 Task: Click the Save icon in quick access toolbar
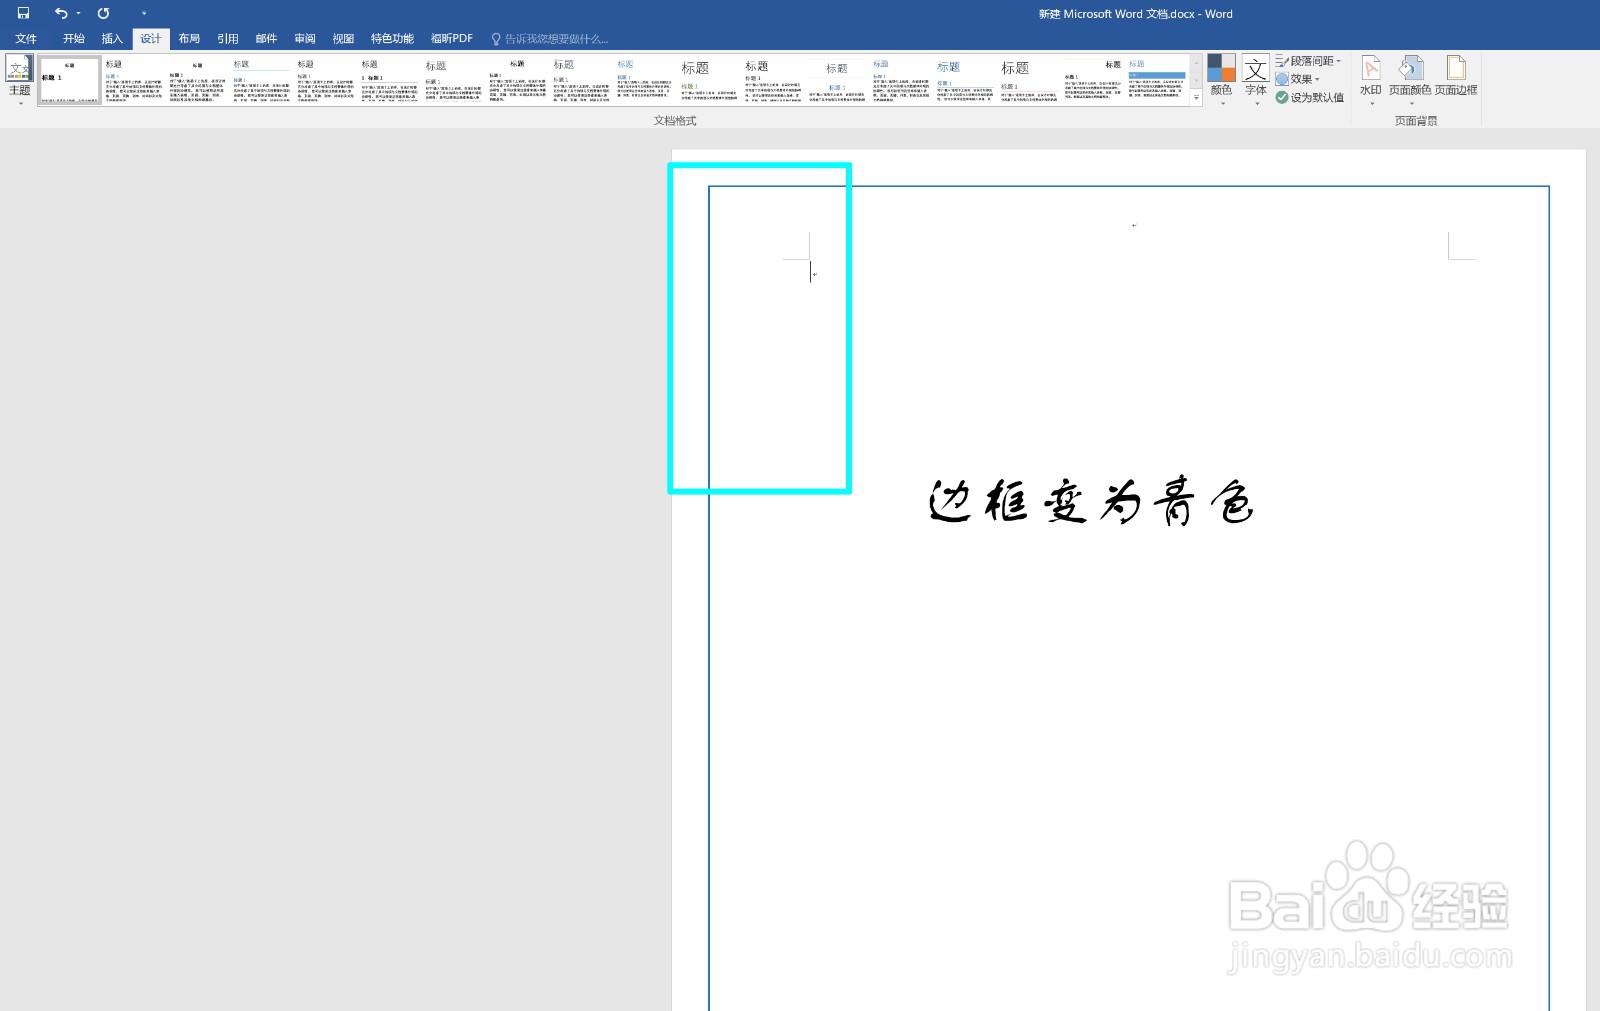point(21,13)
